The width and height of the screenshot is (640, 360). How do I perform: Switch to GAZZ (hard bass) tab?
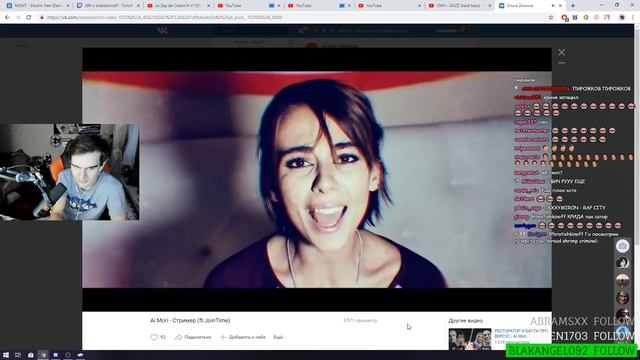click(x=460, y=6)
